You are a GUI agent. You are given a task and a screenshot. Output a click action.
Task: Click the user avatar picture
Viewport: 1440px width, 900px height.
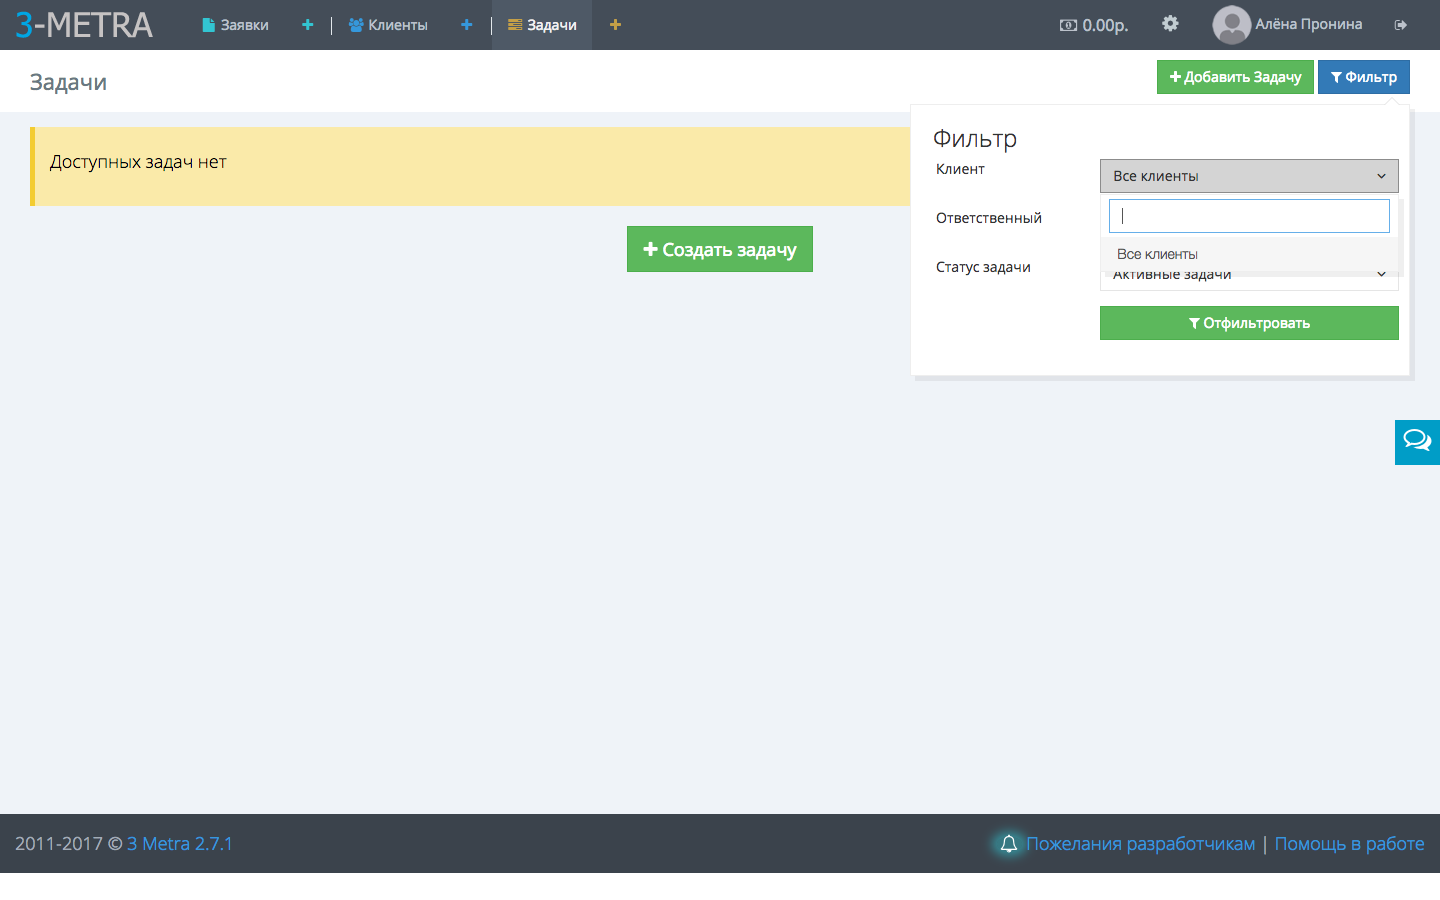tap(1231, 25)
